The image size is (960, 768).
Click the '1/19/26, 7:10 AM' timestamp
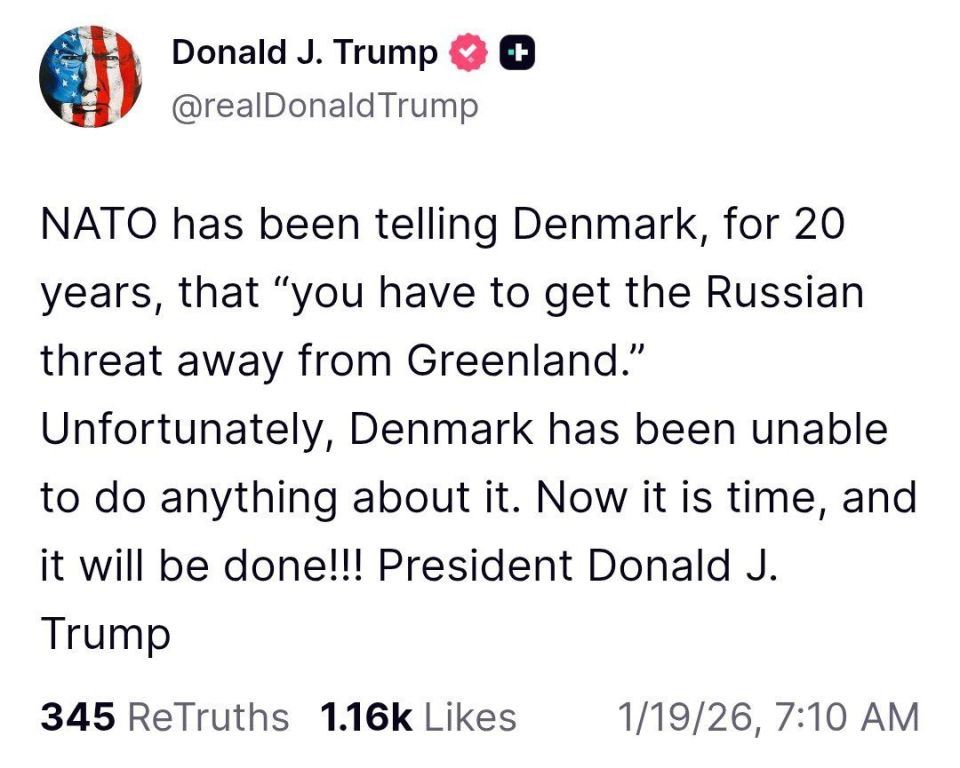pyautogui.click(x=770, y=717)
